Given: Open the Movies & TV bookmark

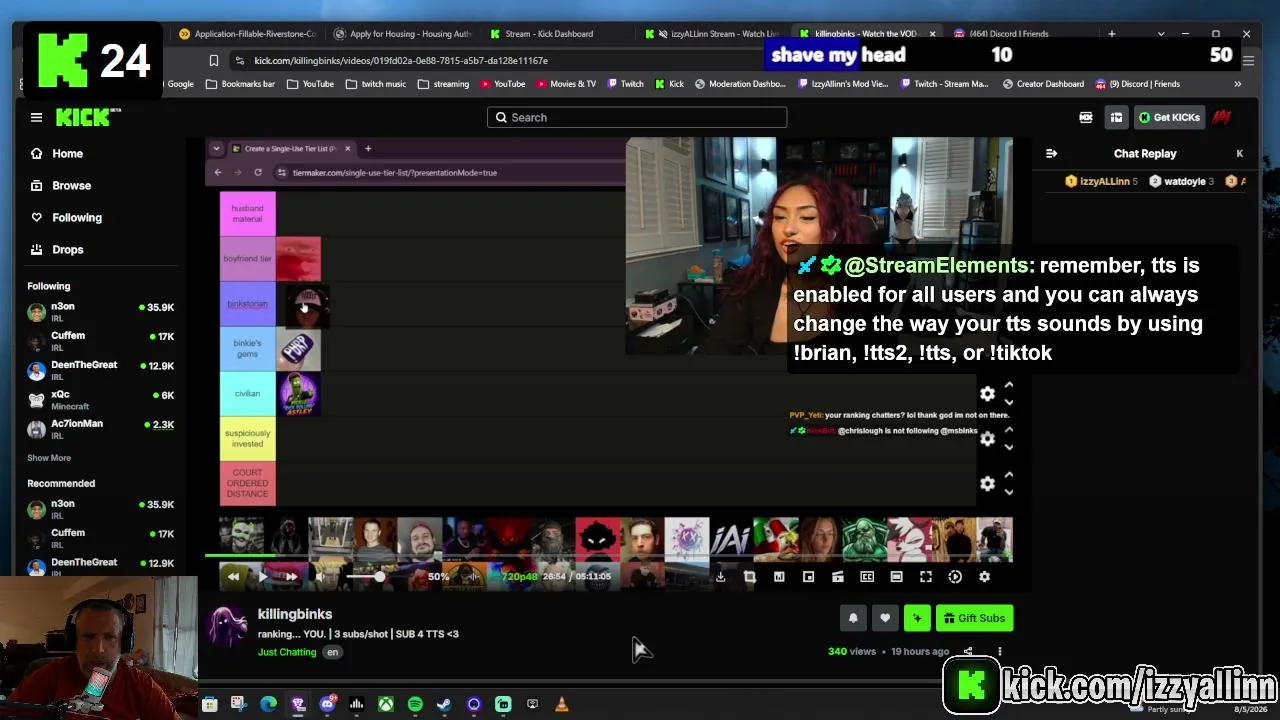Looking at the screenshot, I should coord(566,84).
